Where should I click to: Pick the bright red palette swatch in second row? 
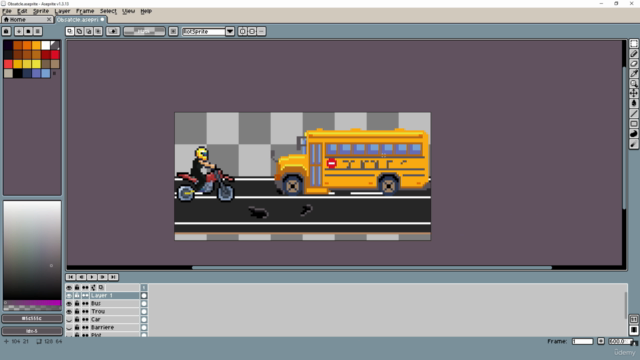(x=55, y=54)
